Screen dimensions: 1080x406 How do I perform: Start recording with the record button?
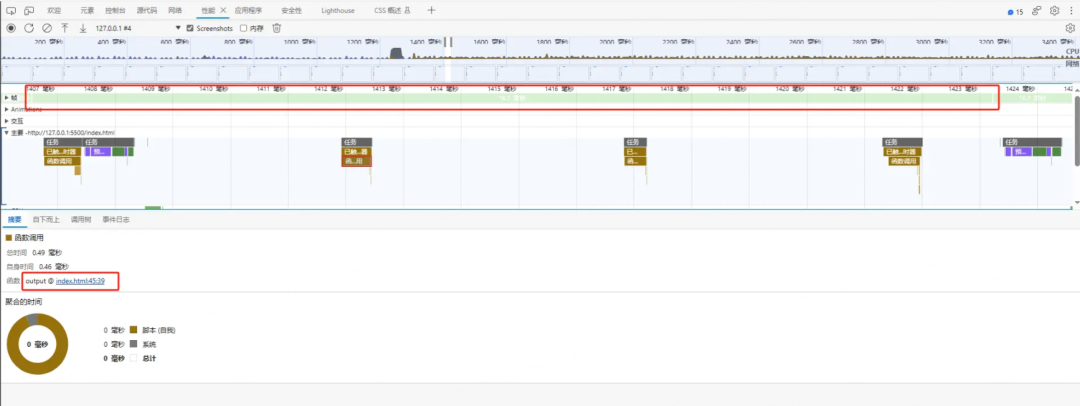(x=11, y=28)
